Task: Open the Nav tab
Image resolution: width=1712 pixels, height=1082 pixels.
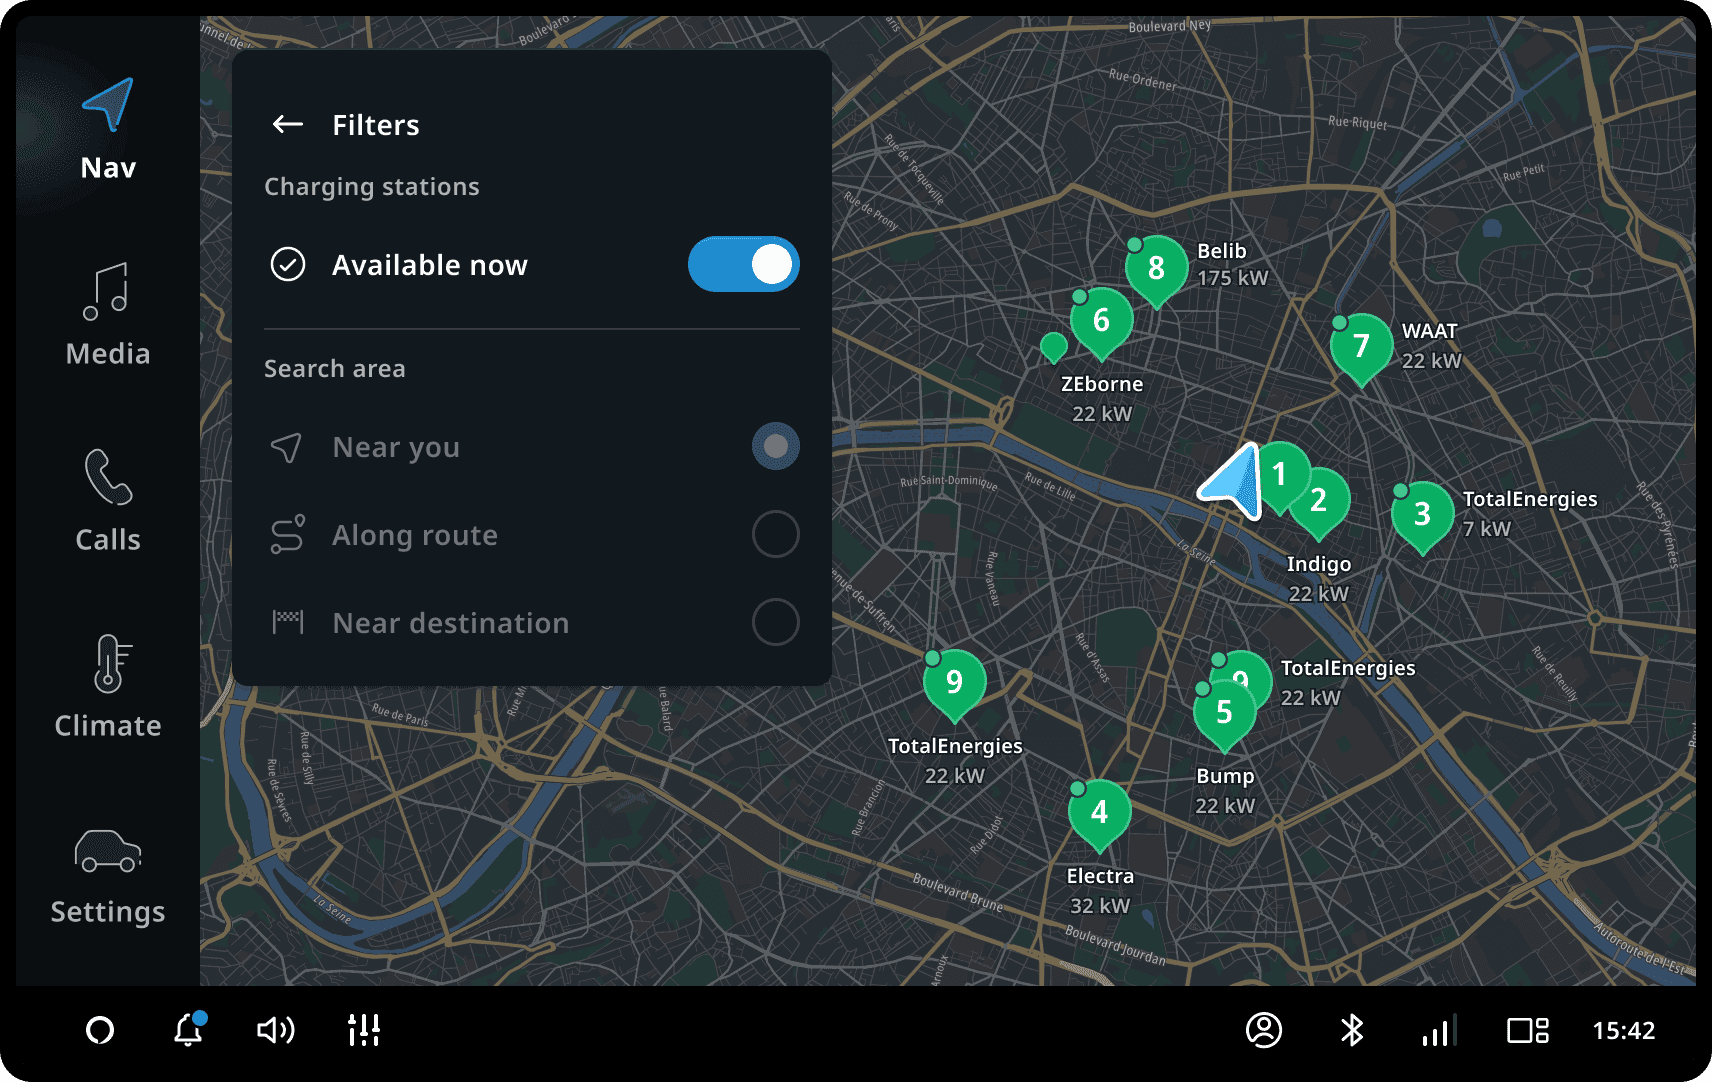Action: [x=108, y=130]
